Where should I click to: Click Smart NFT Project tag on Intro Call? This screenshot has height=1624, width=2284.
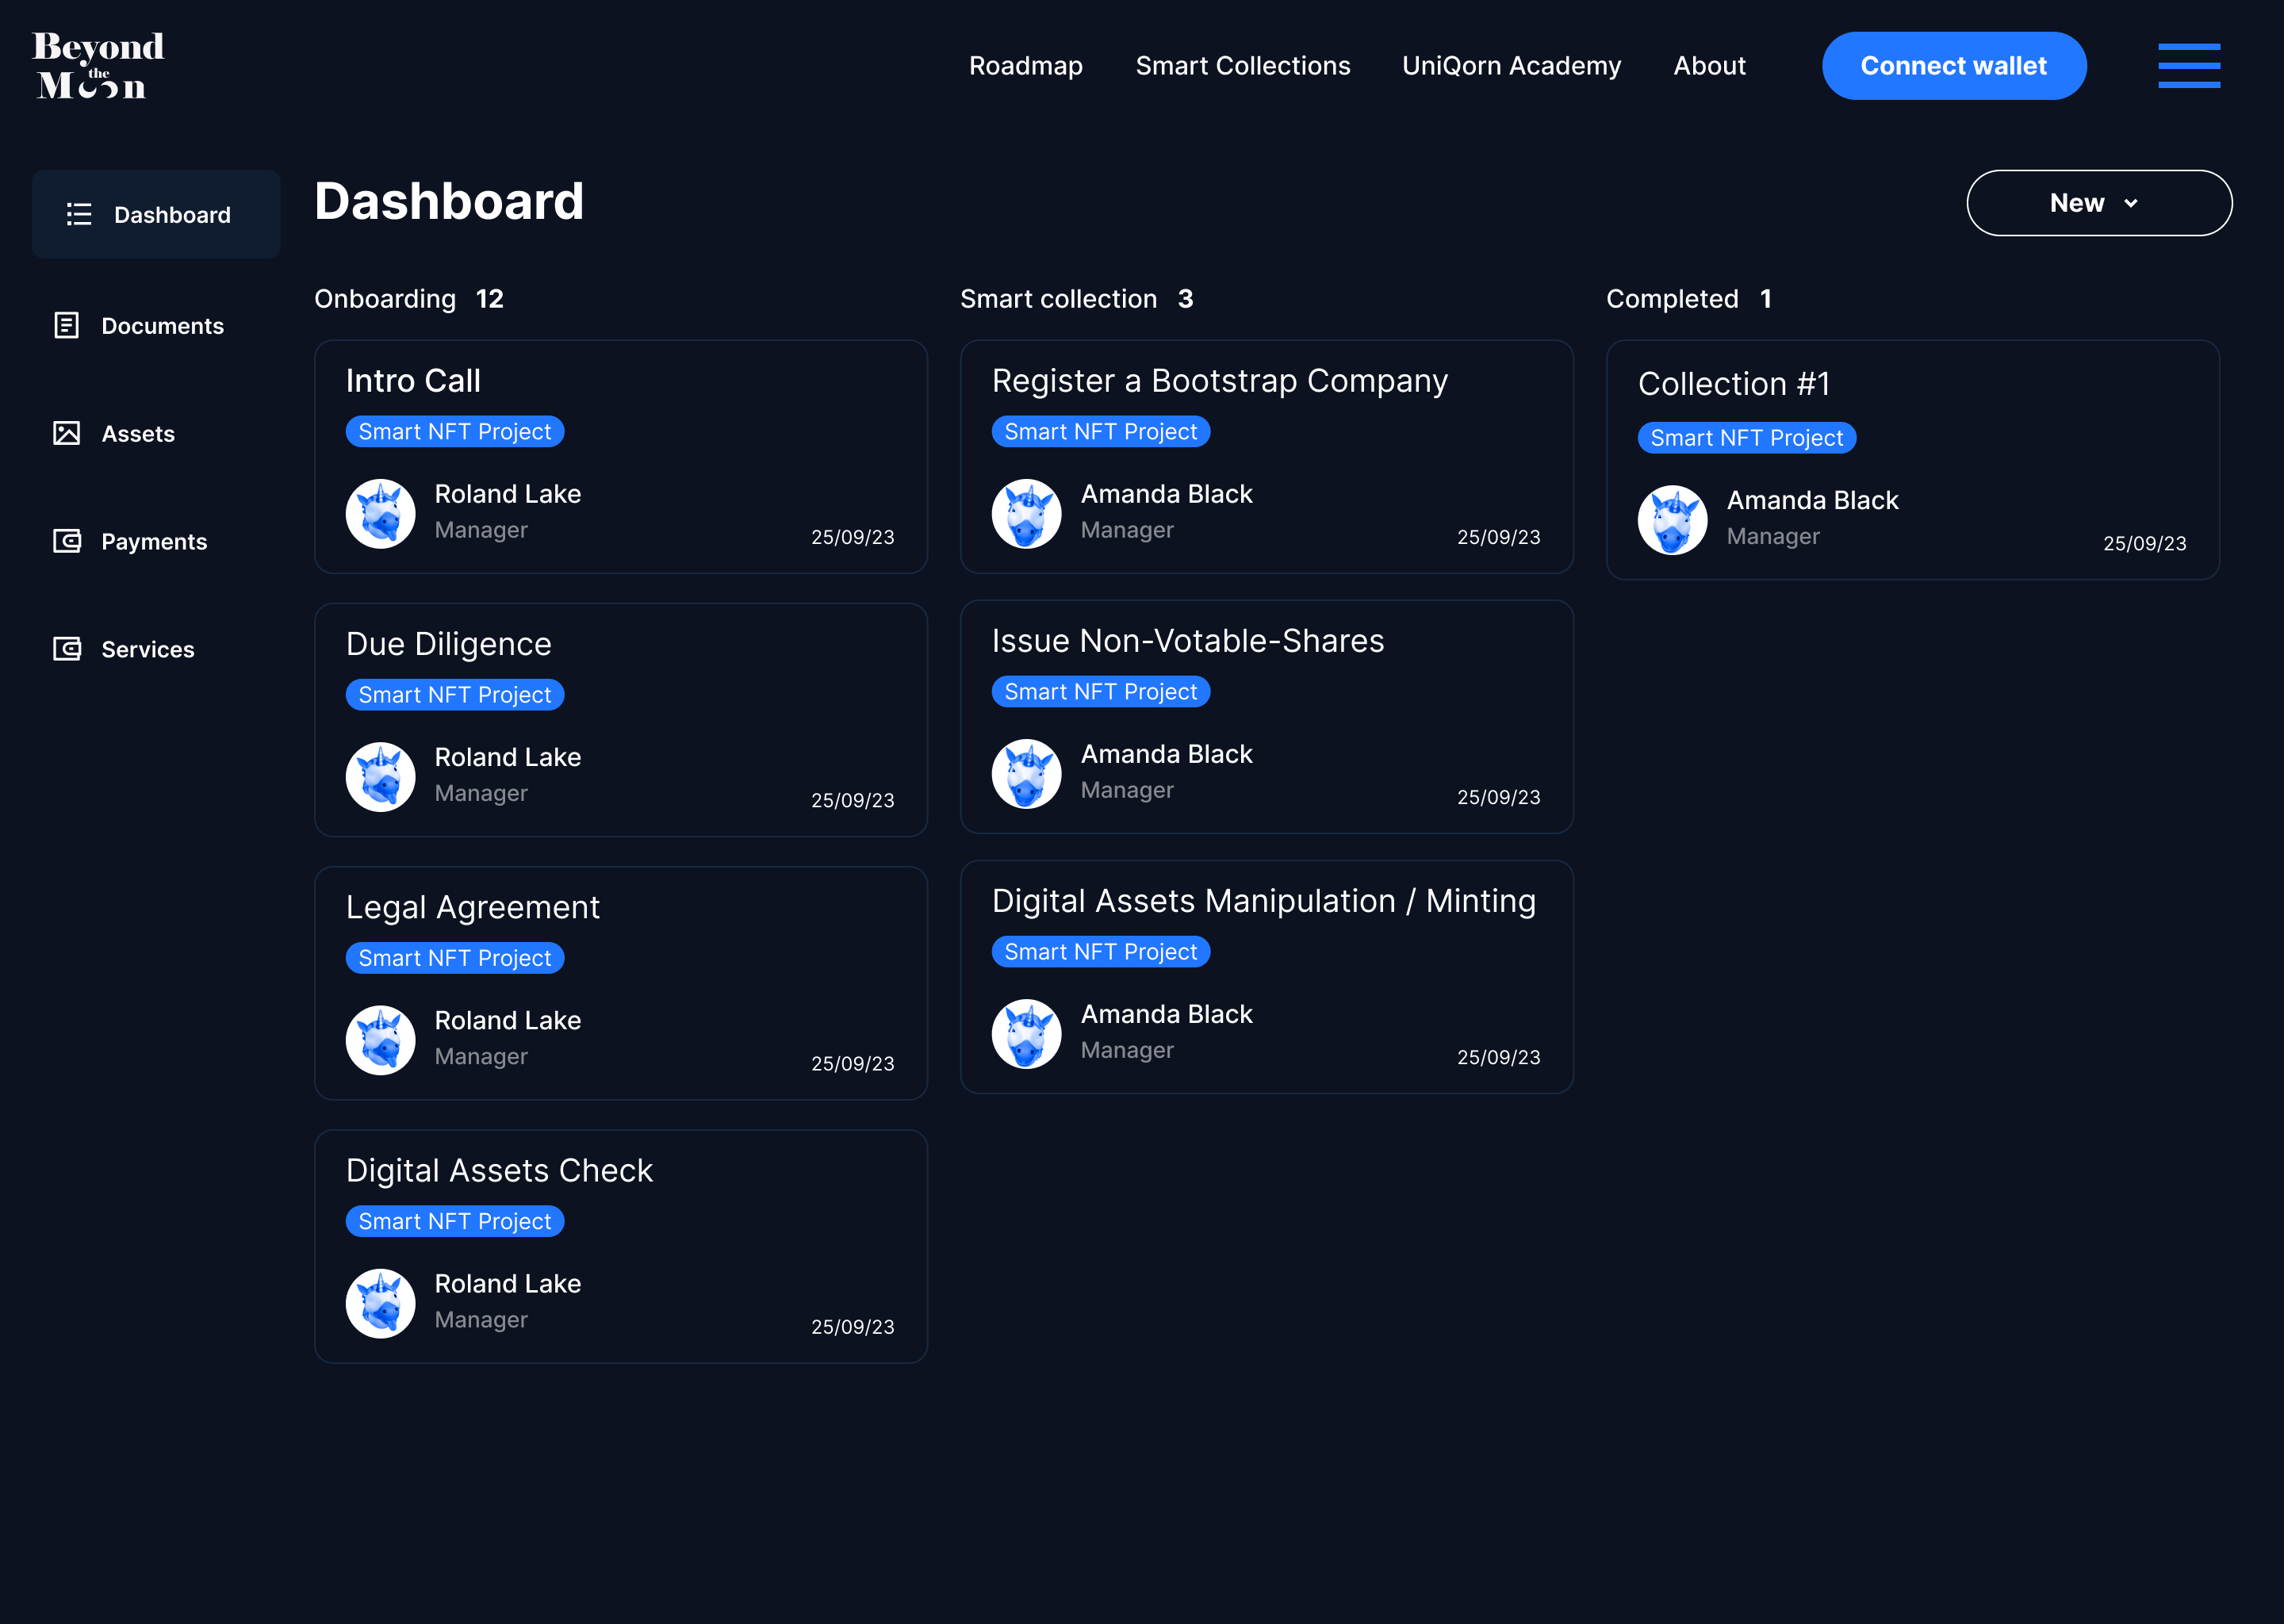tap(455, 431)
